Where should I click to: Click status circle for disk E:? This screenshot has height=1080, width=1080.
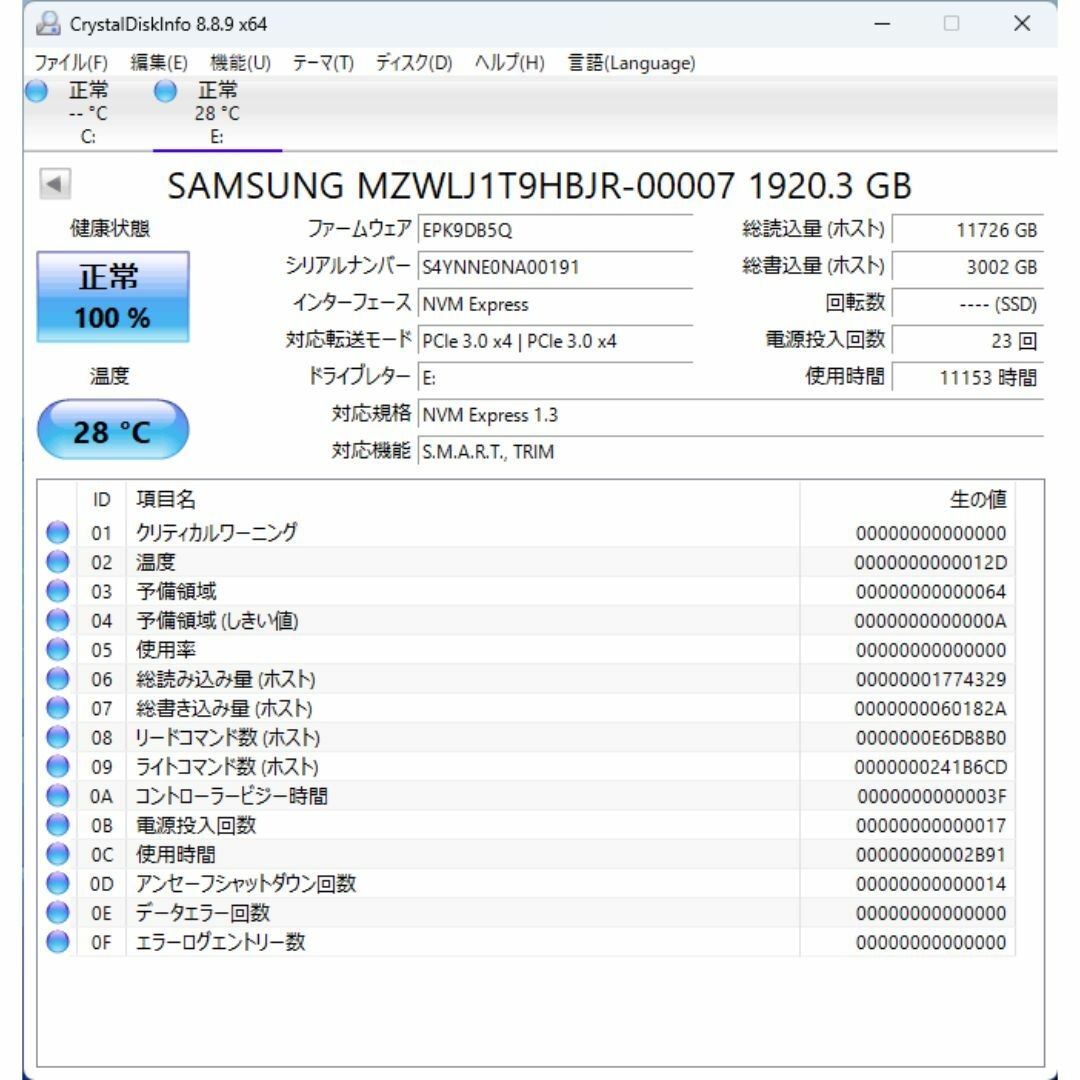click(165, 92)
